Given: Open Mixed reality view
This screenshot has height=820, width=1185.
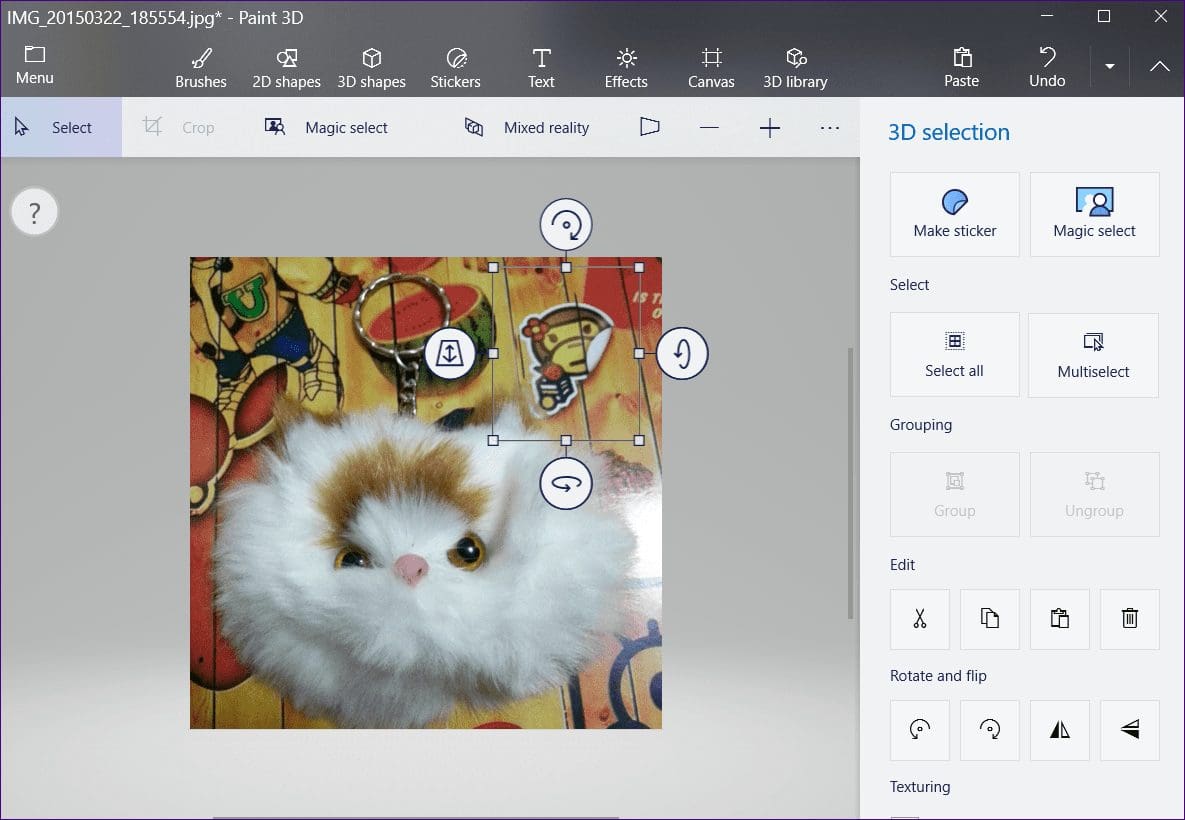Looking at the screenshot, I should (527, 128).
